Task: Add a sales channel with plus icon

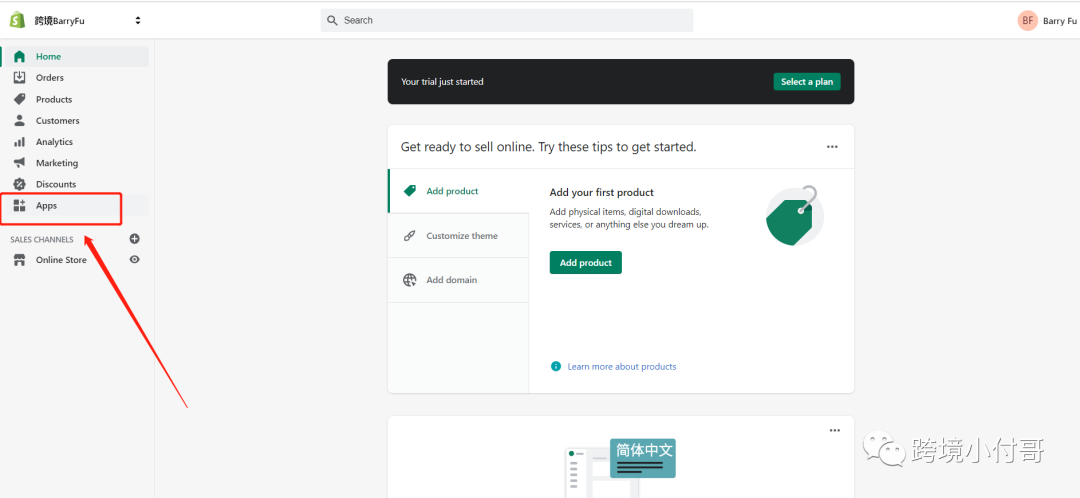Action: tap(134, 239)
